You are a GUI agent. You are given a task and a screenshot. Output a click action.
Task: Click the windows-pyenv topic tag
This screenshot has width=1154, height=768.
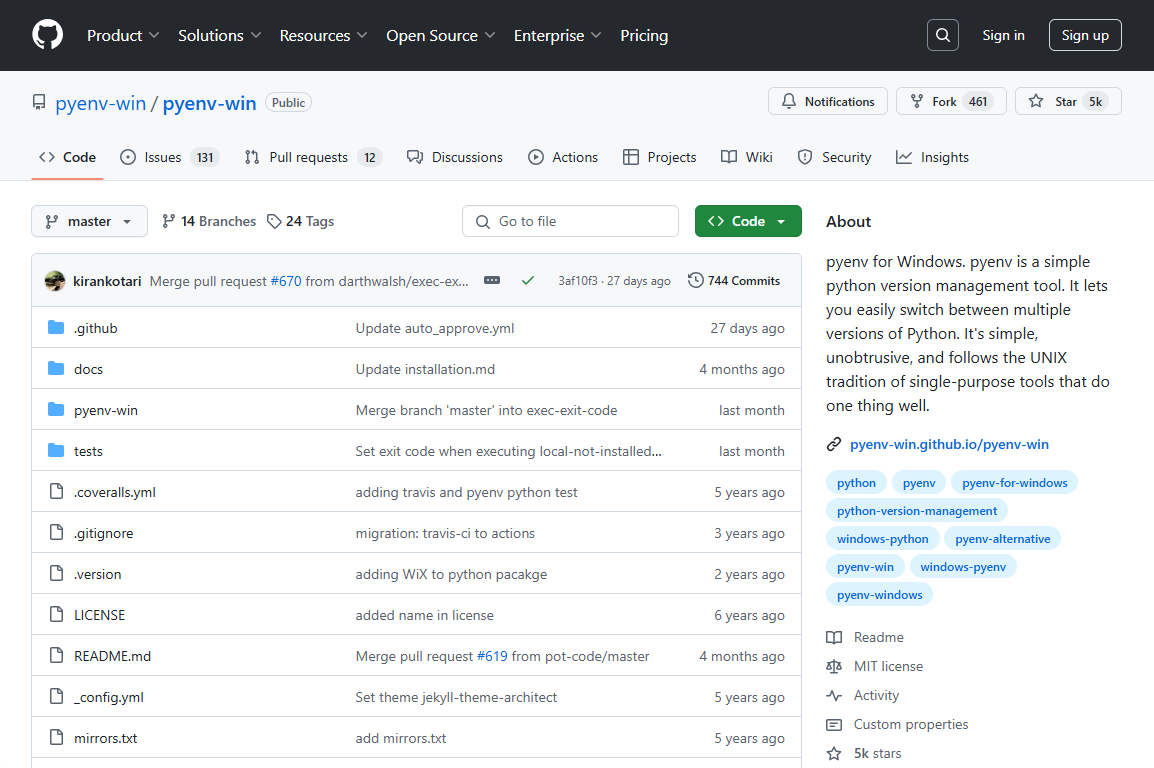[963, 566]
